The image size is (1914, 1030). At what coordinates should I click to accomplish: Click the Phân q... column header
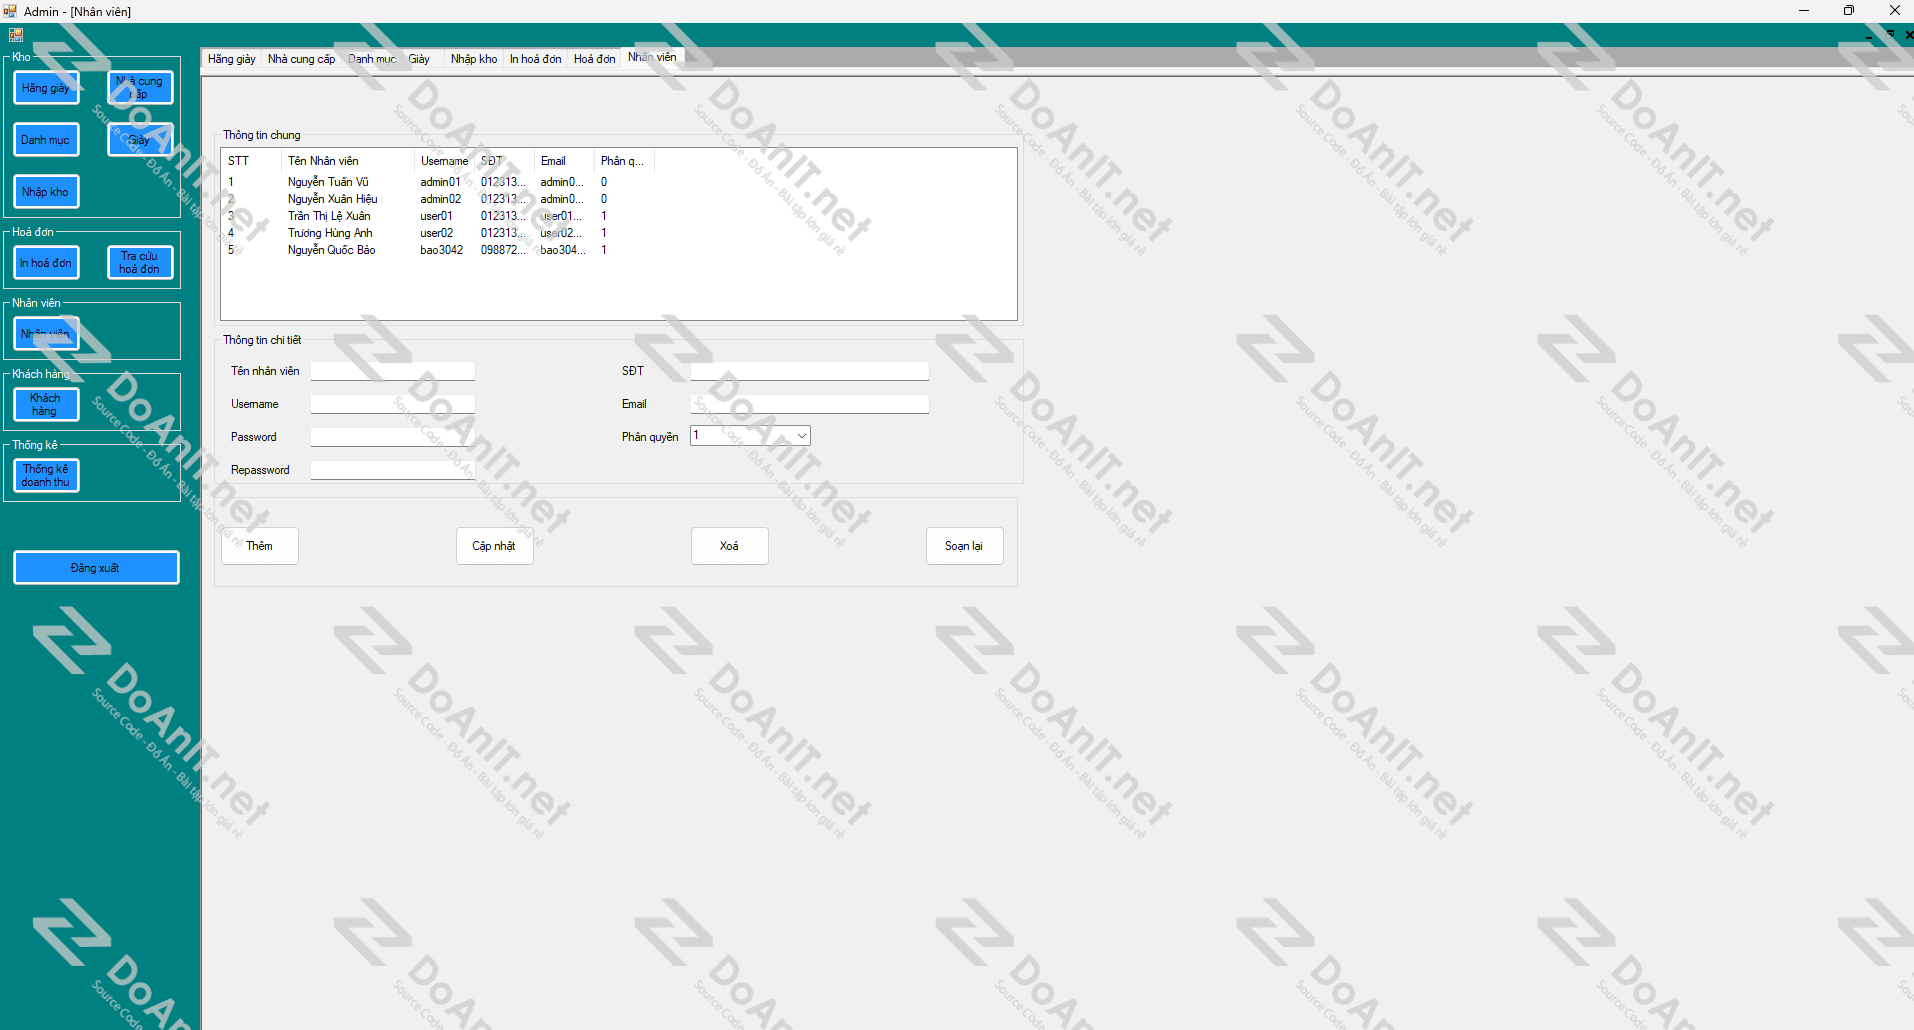click(x=624, y=161)
